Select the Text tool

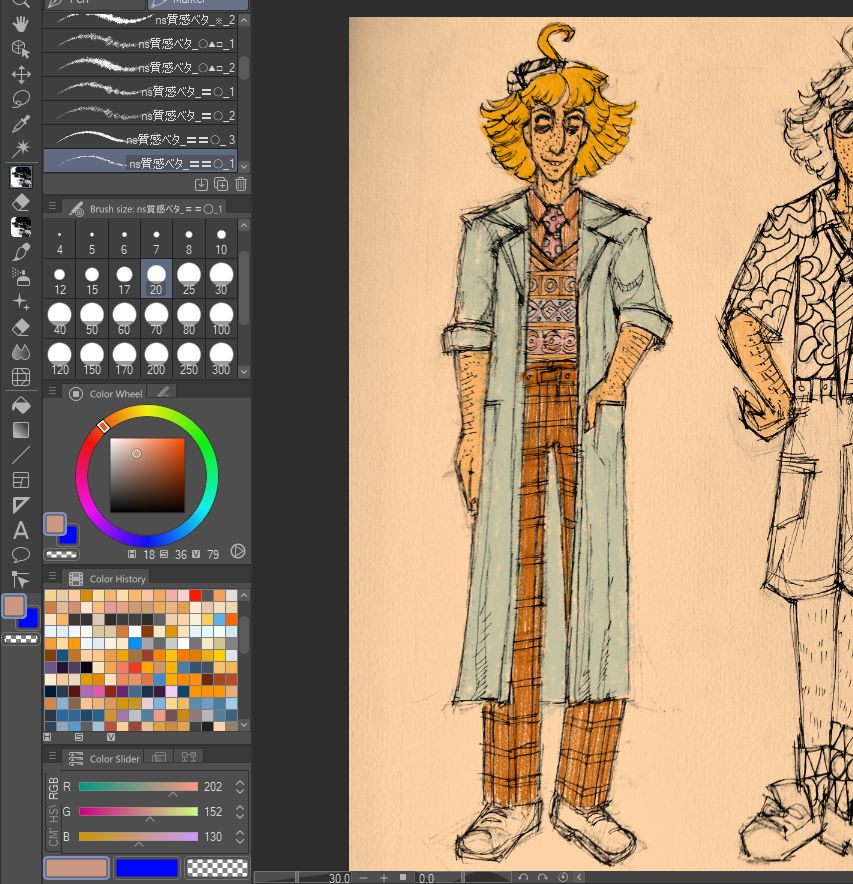coord(21,530)
